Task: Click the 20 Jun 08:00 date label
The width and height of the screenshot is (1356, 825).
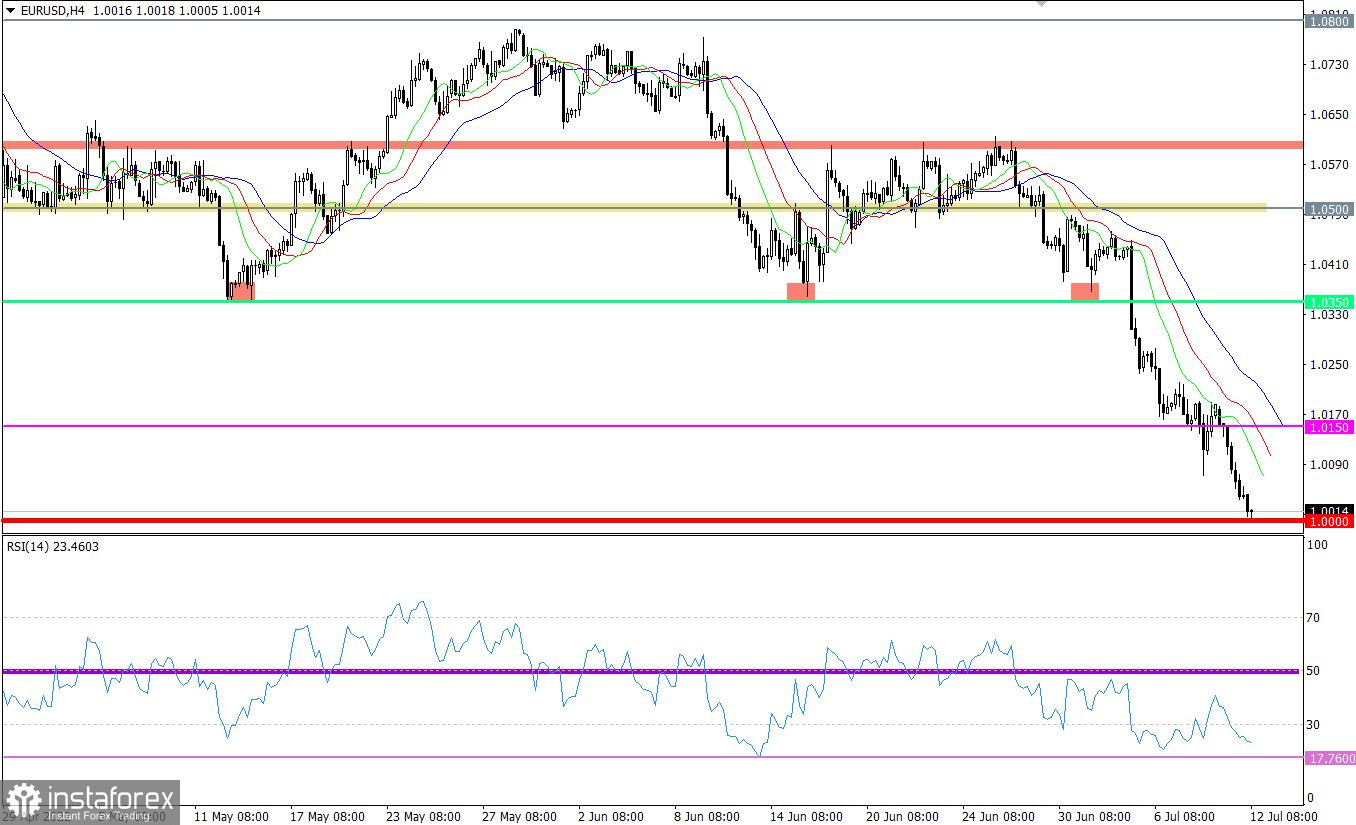Action: [901, 816]
